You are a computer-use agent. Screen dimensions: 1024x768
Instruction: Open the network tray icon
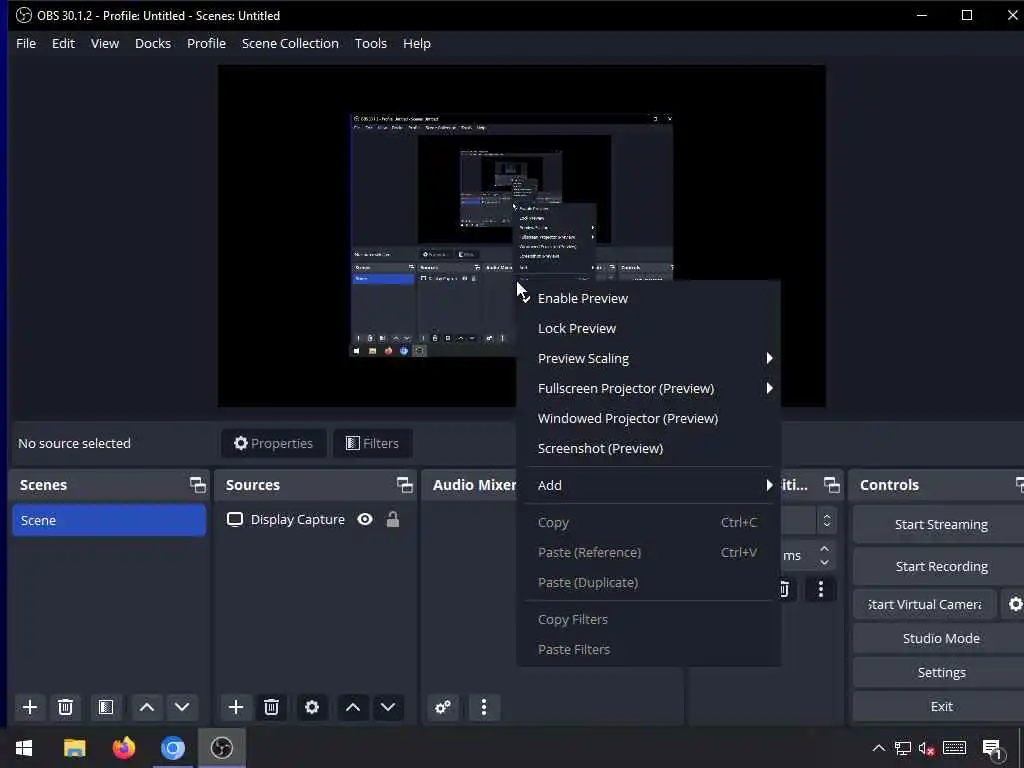(x=903, y=749)
